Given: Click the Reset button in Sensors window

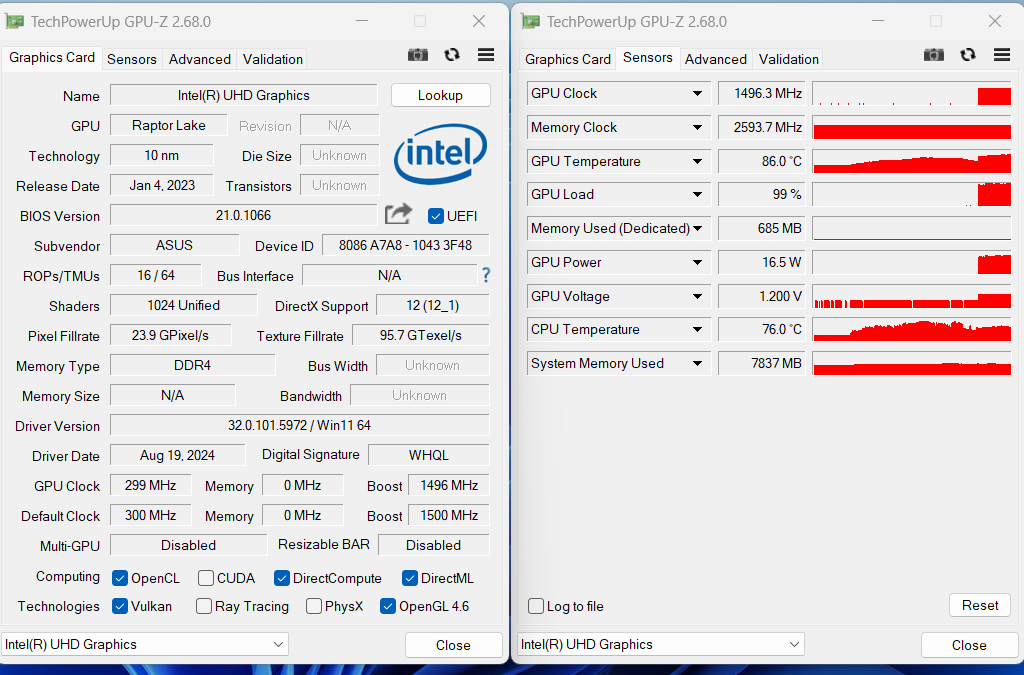Looking at the screenshot, I should 980,605.
